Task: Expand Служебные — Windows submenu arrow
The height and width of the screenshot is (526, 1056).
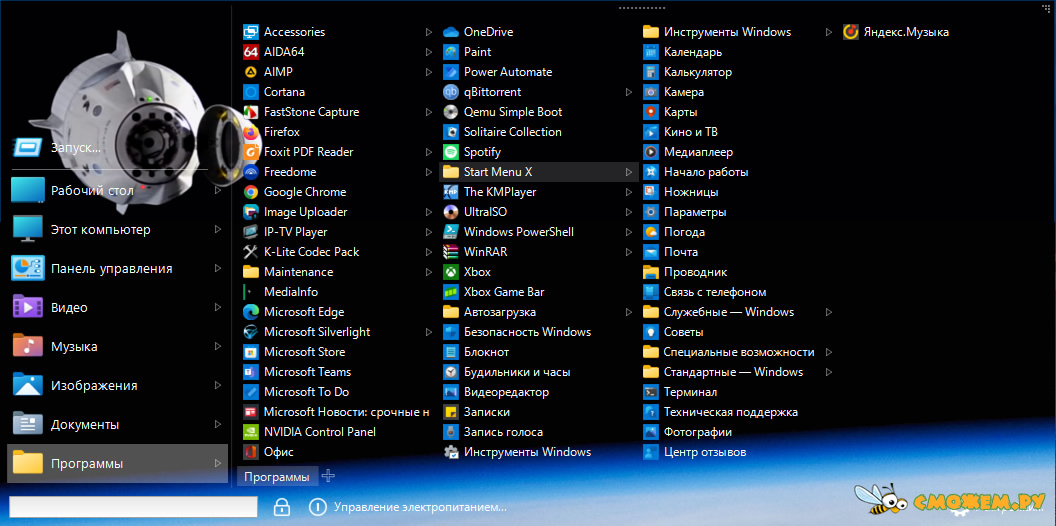Action: pyautogui.click(x=829, y=312)
